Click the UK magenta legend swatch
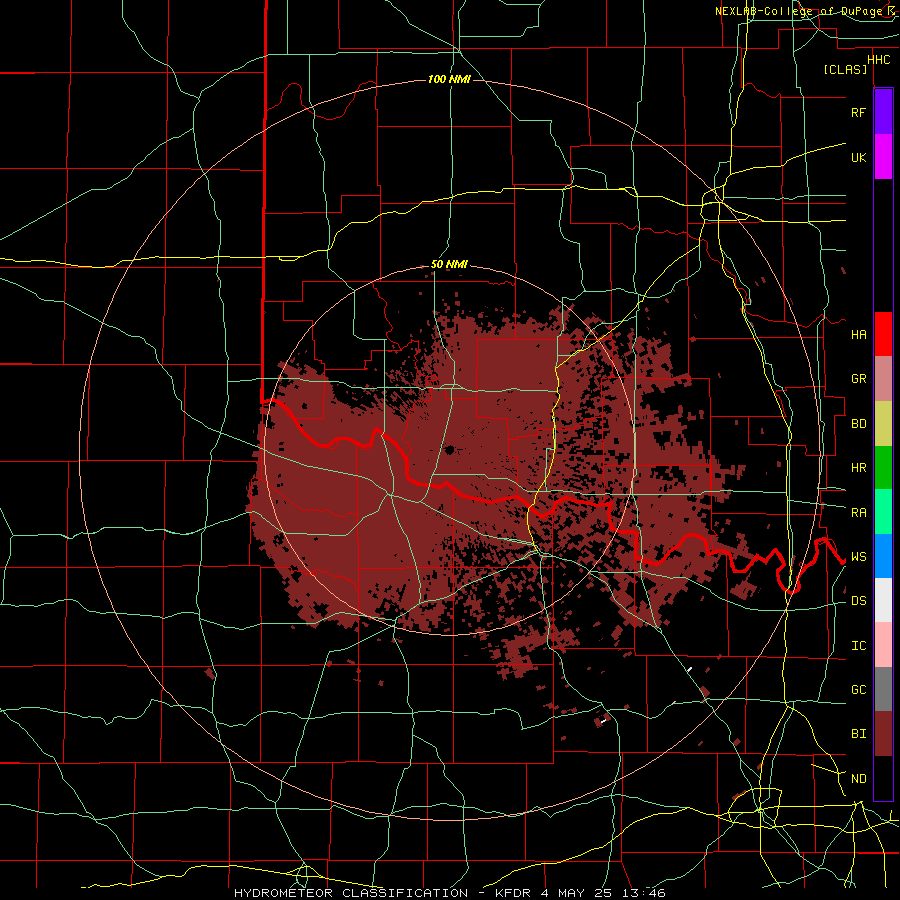900x900 pixels. click(883, 157)
